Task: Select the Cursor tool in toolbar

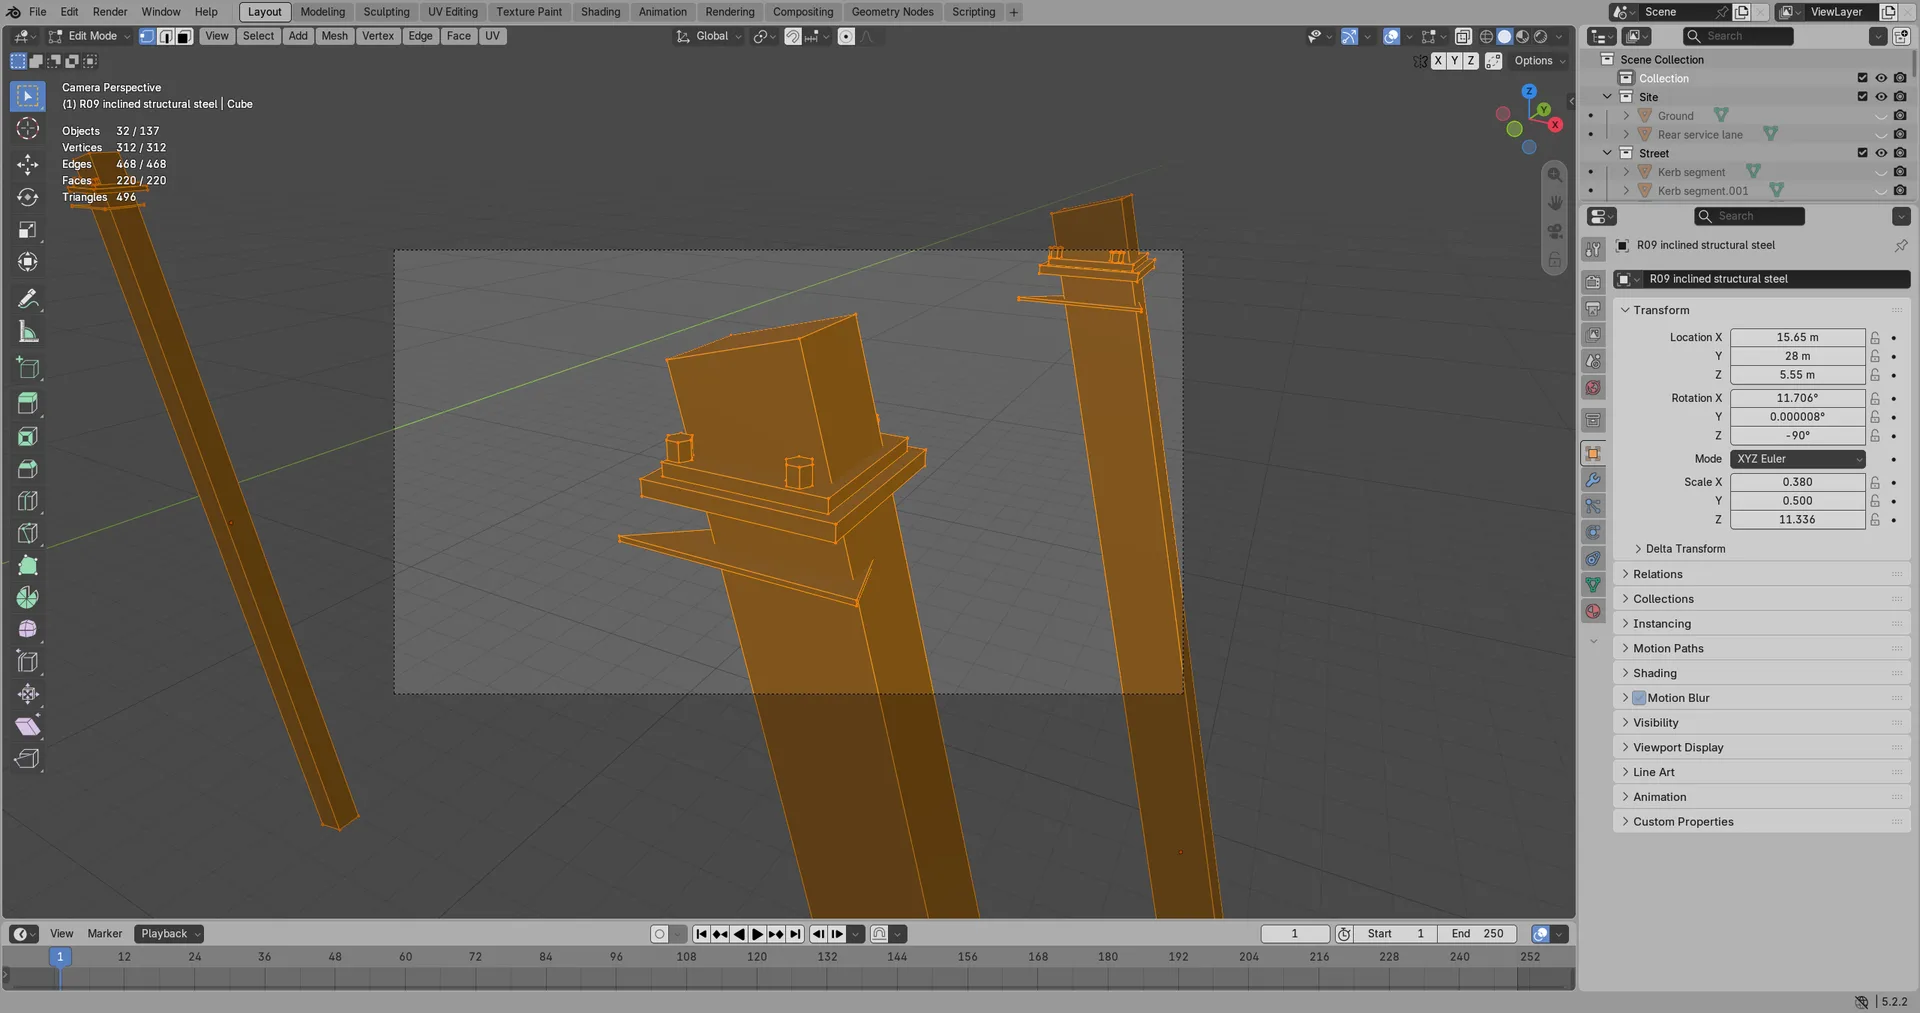Action: [28, 129]
